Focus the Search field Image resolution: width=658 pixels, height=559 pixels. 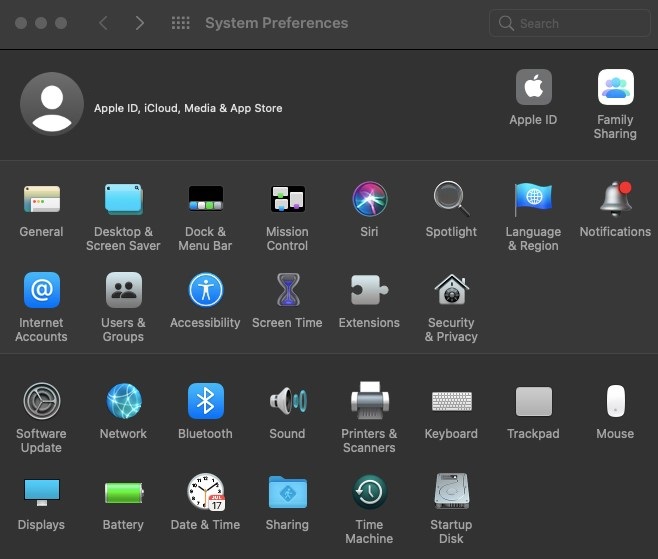569,23
